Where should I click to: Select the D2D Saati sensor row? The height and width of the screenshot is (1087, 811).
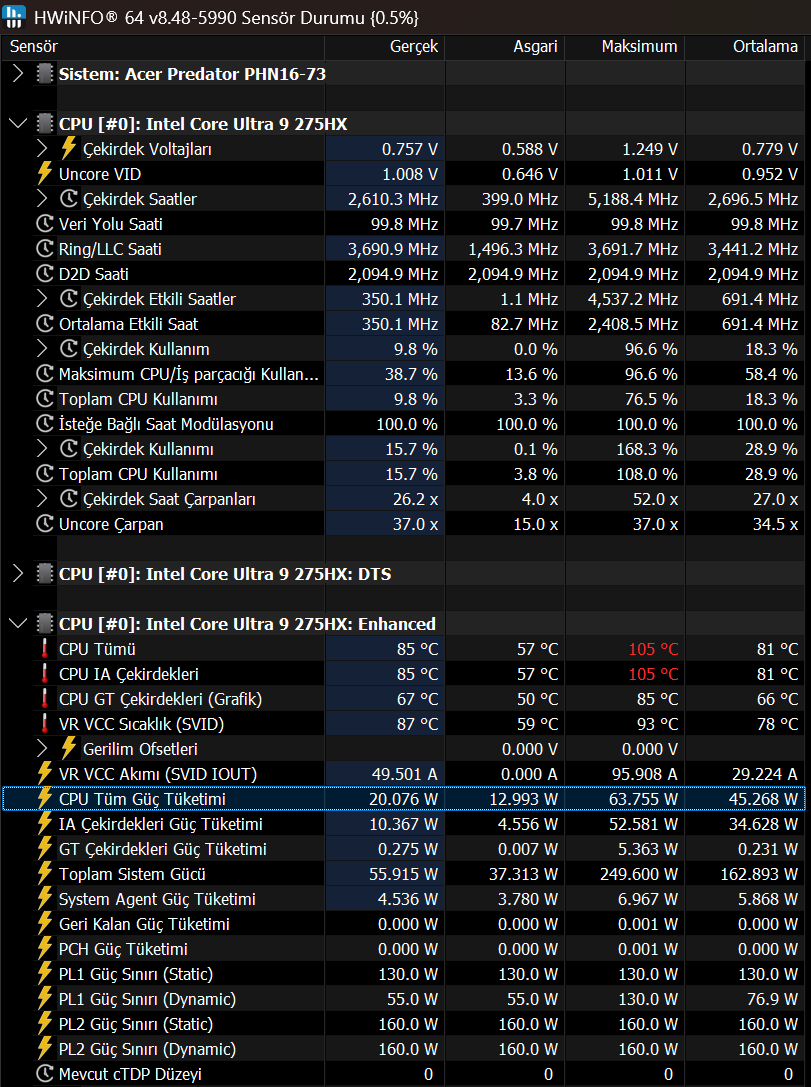click(x=406, y=274)
